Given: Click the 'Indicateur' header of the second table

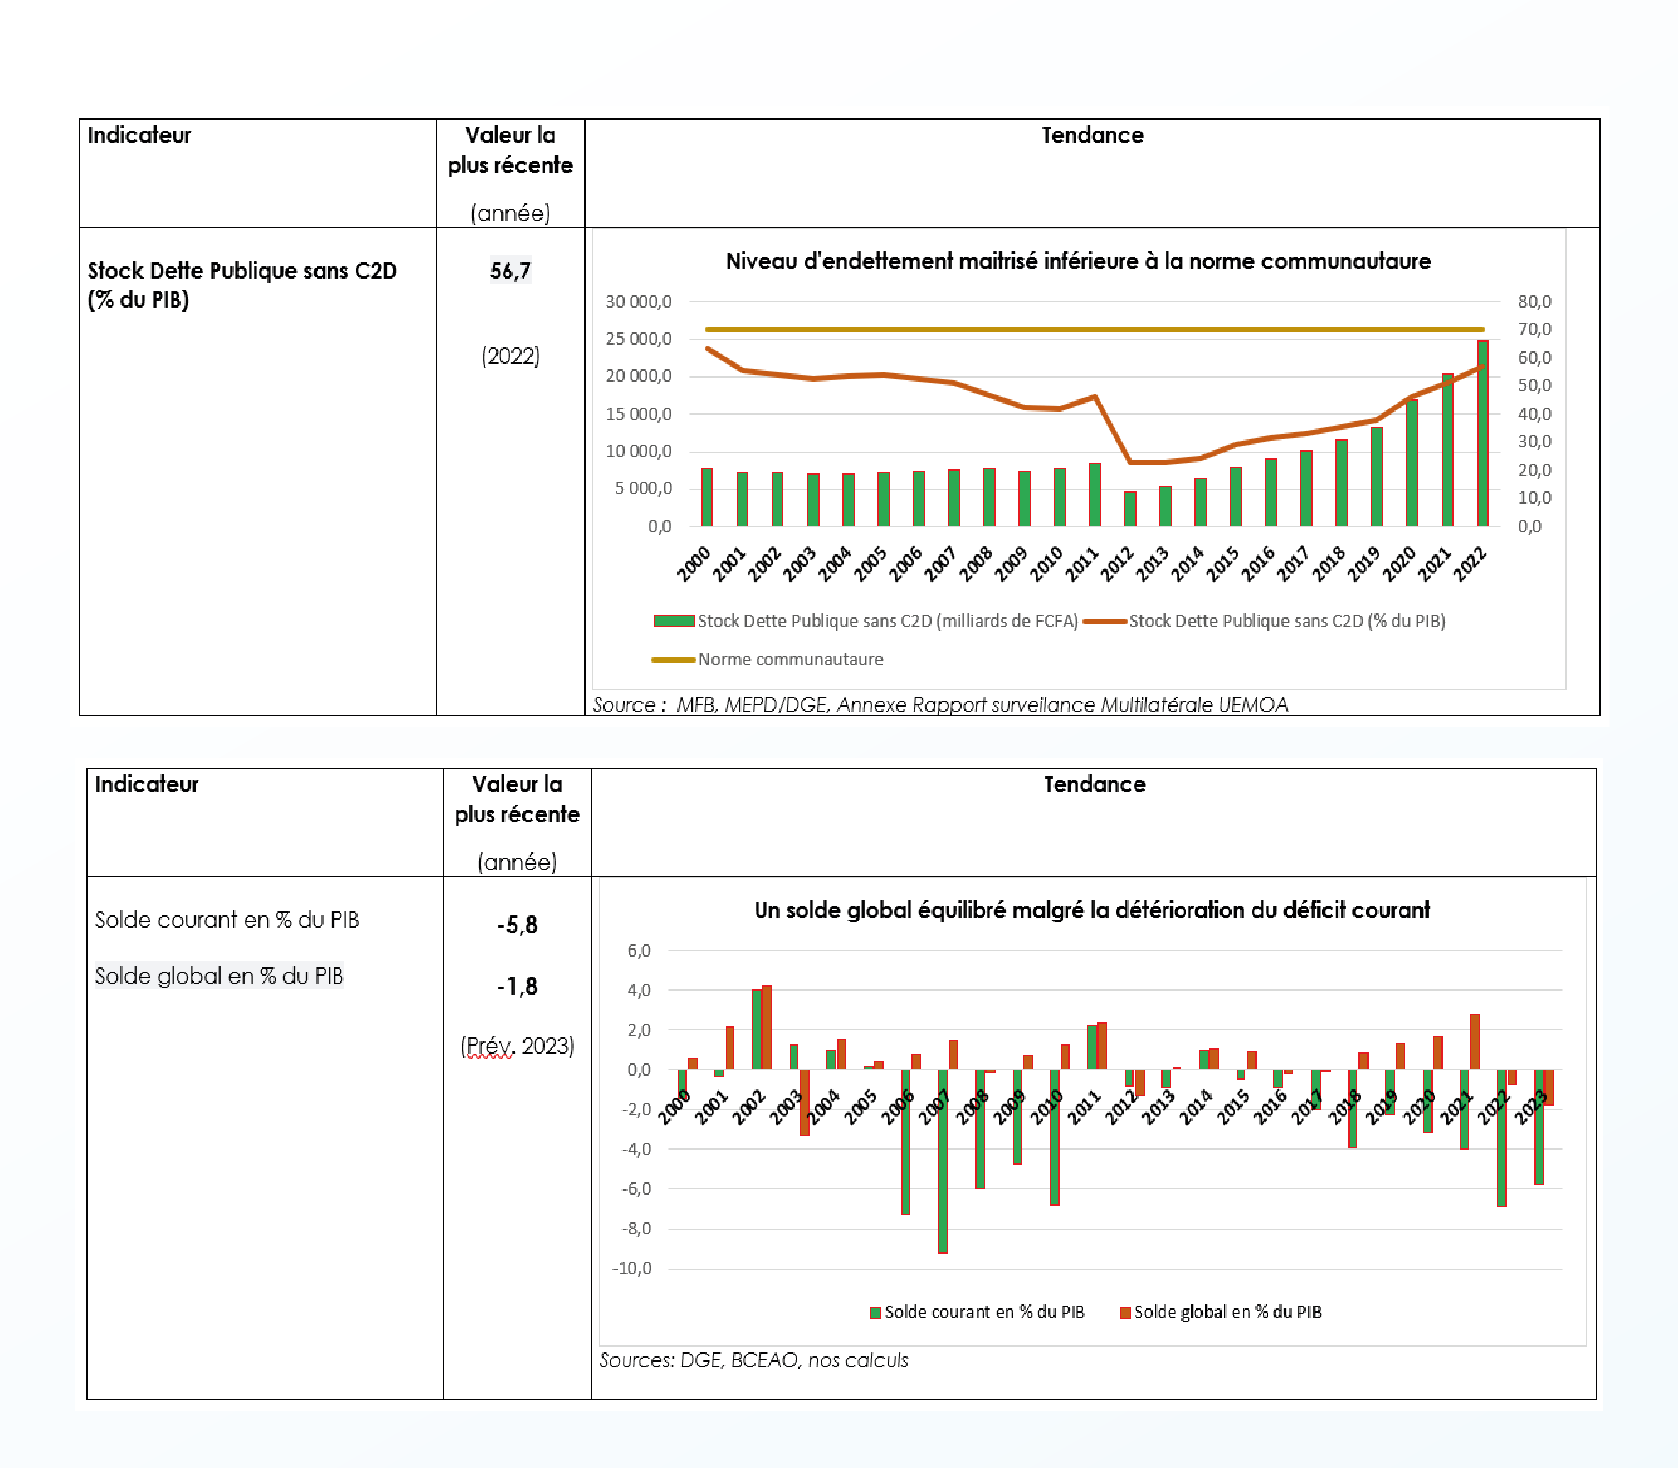Looking at the screenshot, I should coord(146,784).
